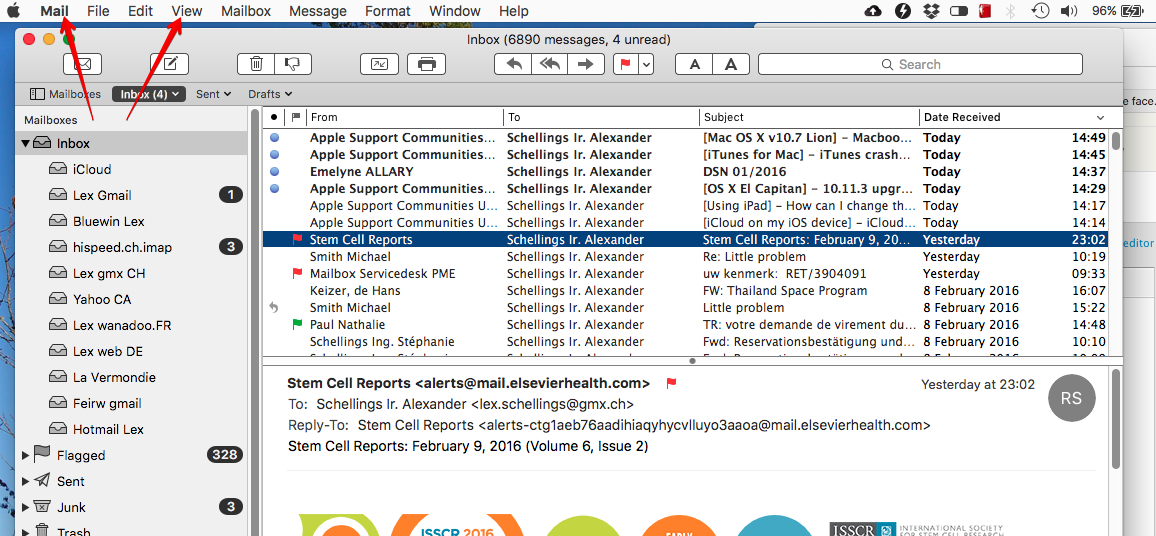Image resolution: width=1156 pixels, height=536 pixels.
Task: Select the Lex web DE inbox
Action: pos(131,351)
